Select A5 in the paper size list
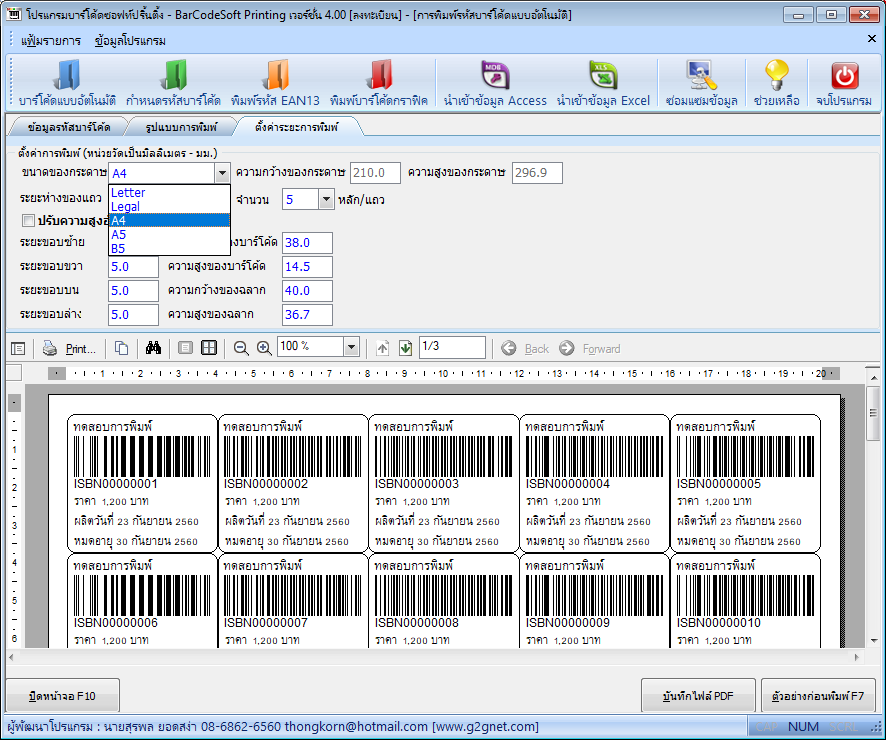This screenshot has width=886, height=740. pyautogui.click(x=170, y=234)
